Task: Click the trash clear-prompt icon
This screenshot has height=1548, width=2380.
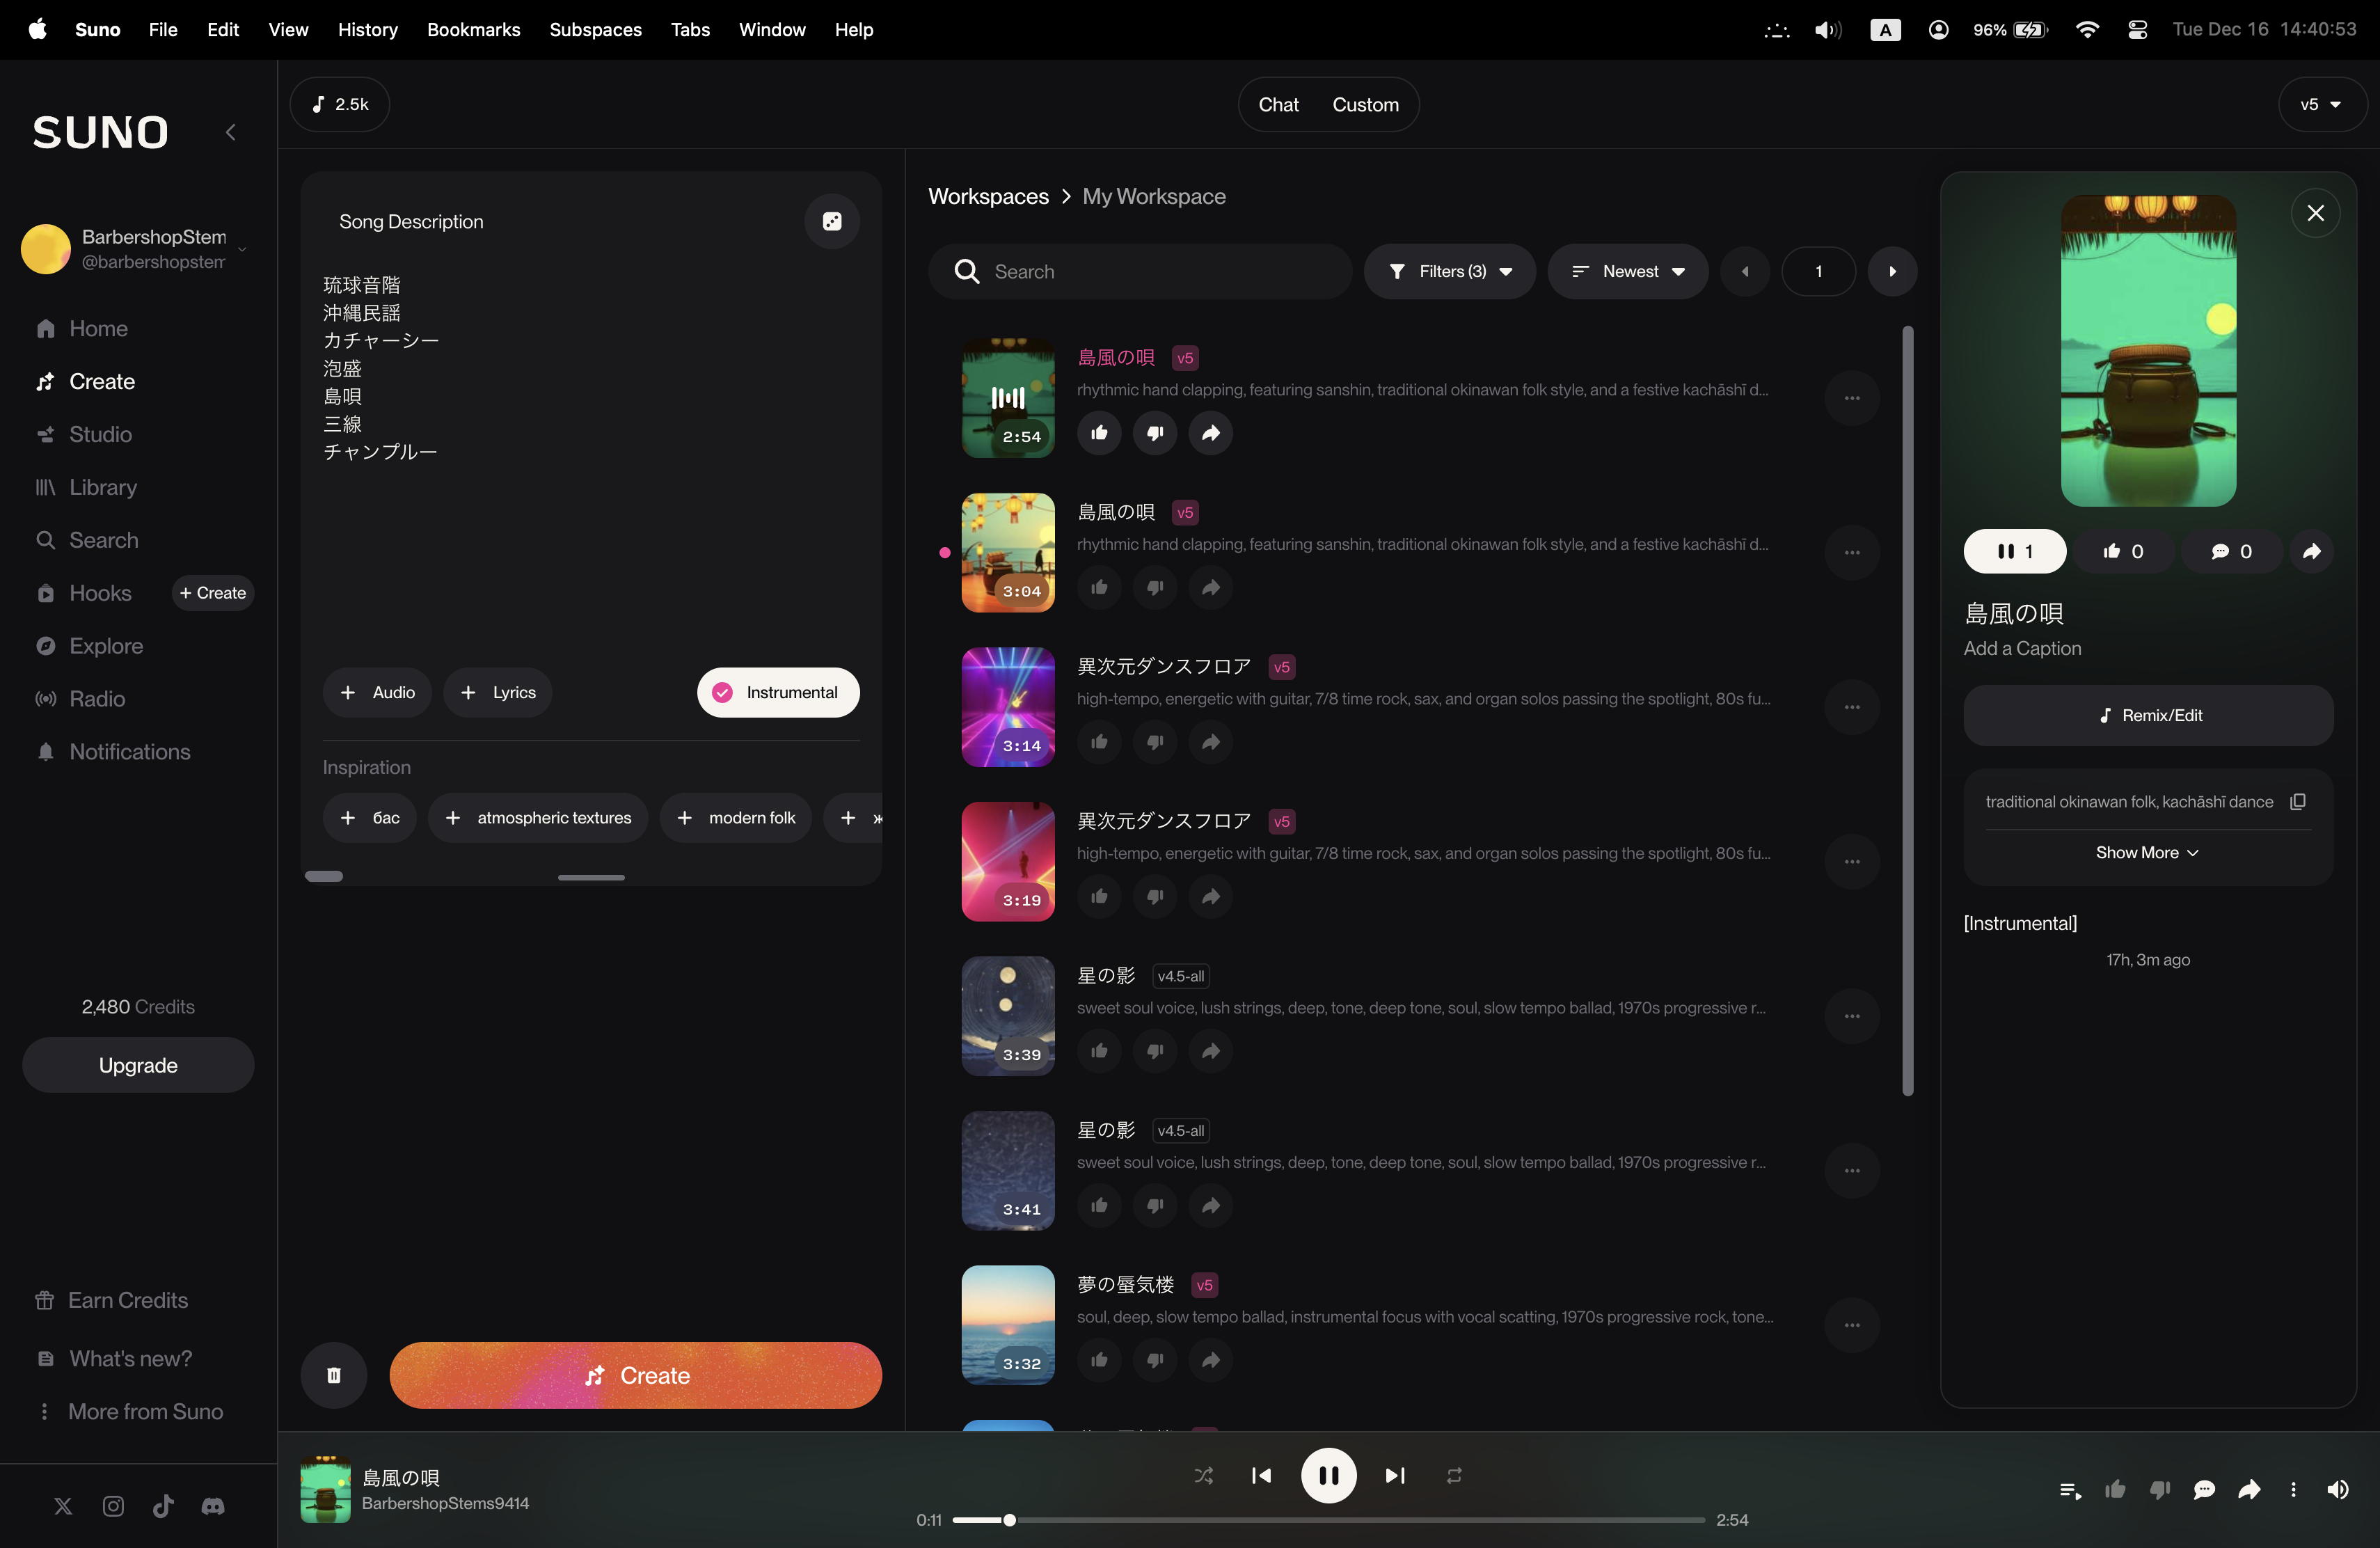Action: 334,1375
